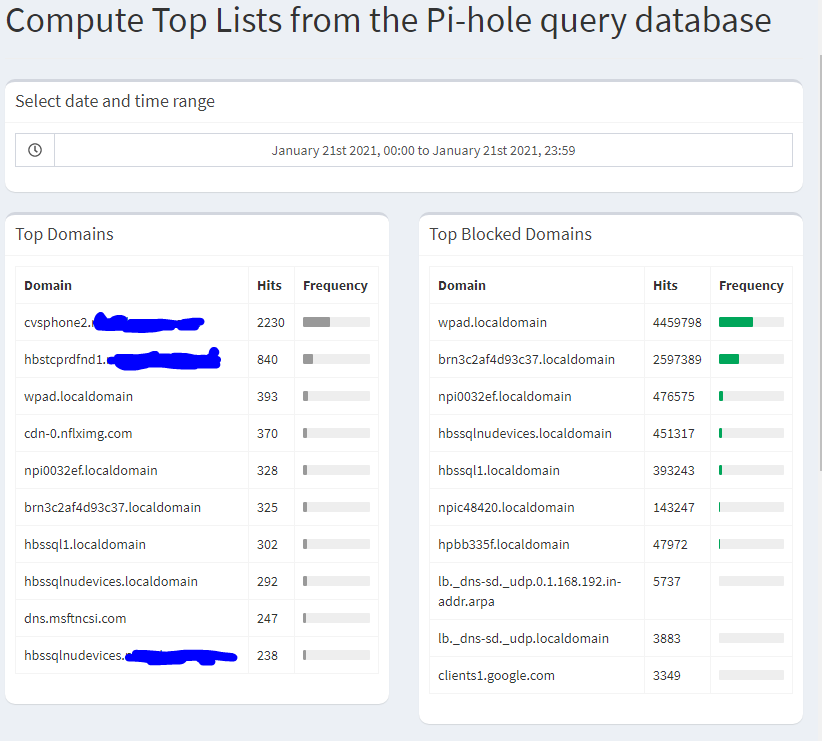Click the vertical page scrollbar

pos(820,262)
